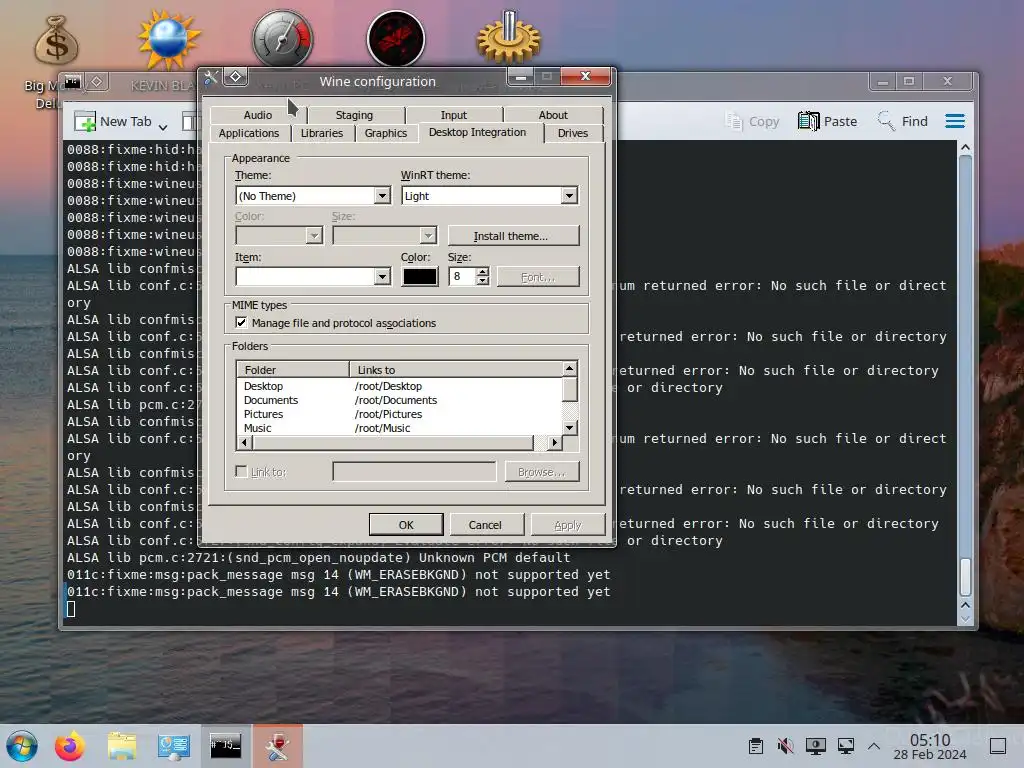
Task: Switch to the Graphics tab
Action: (x=385, y=133)
